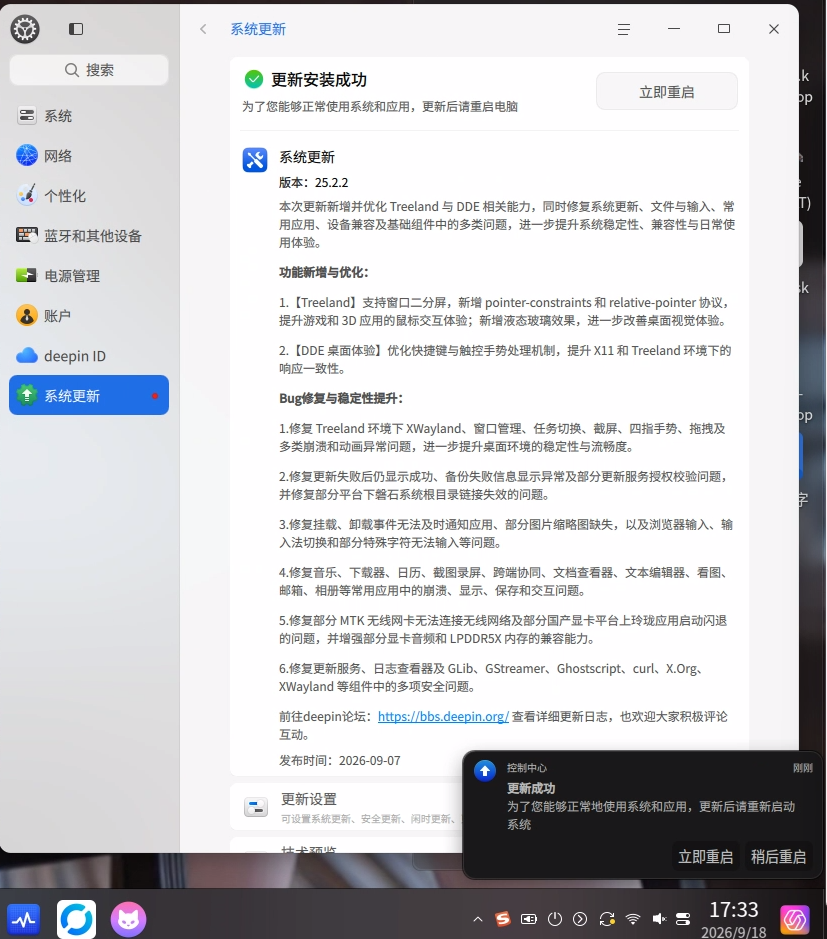Open 系统 settings category

[89, 116]
